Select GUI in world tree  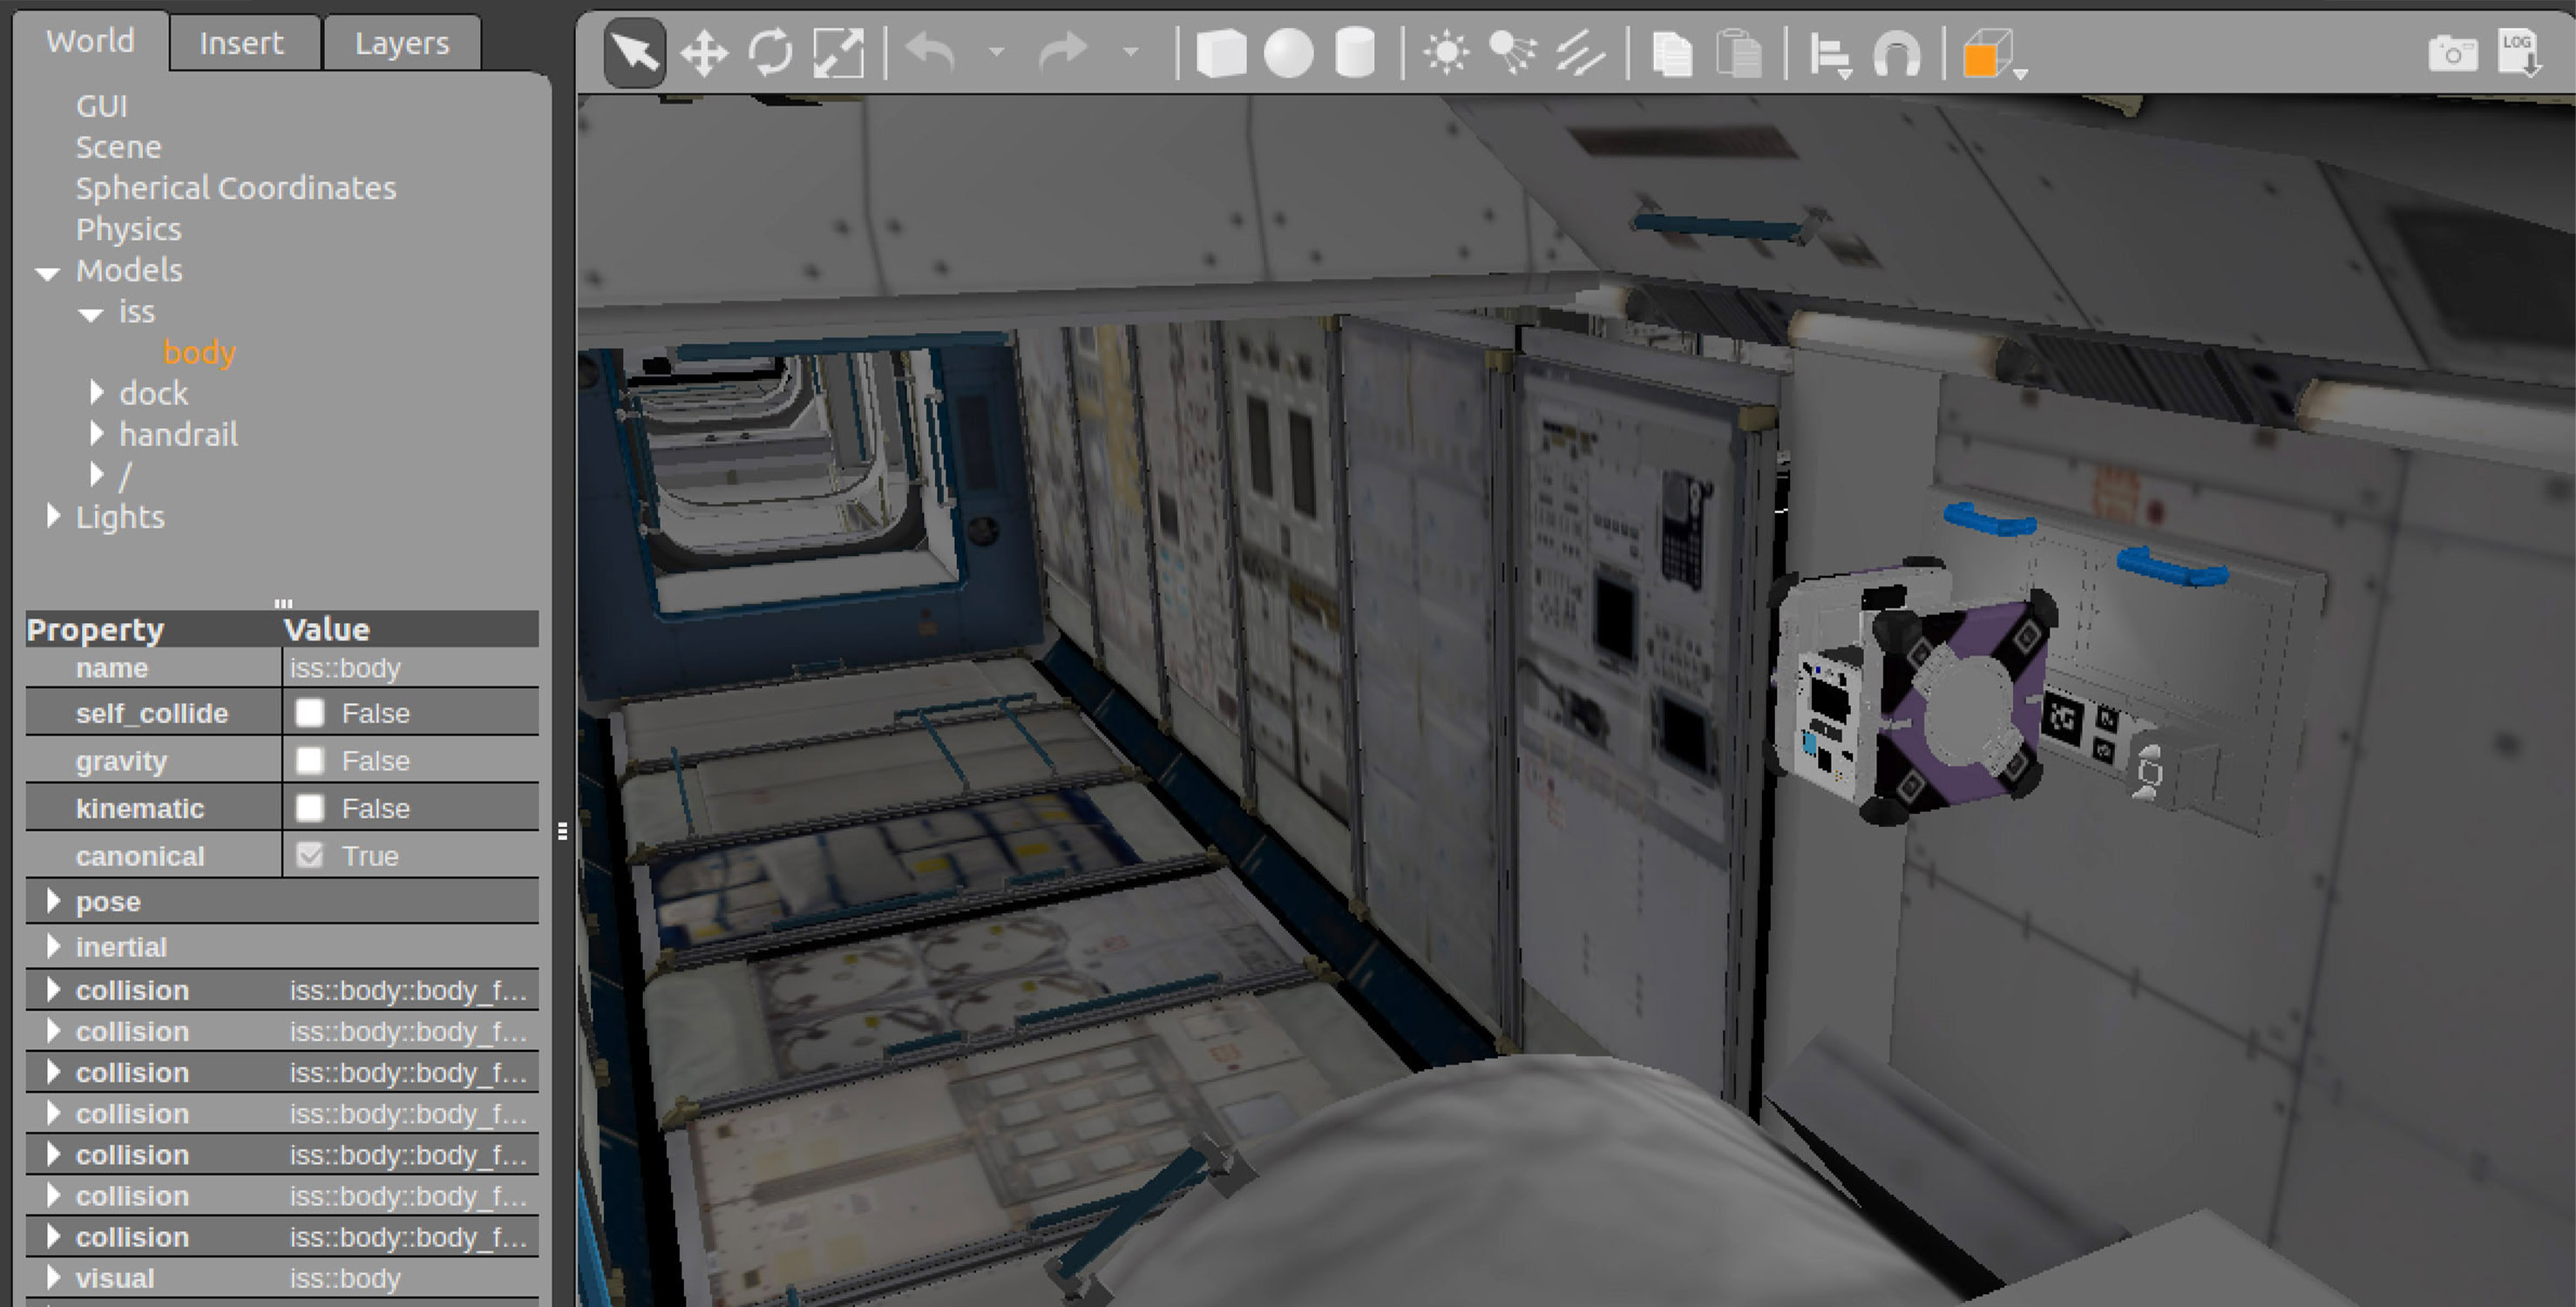point(102,106)
